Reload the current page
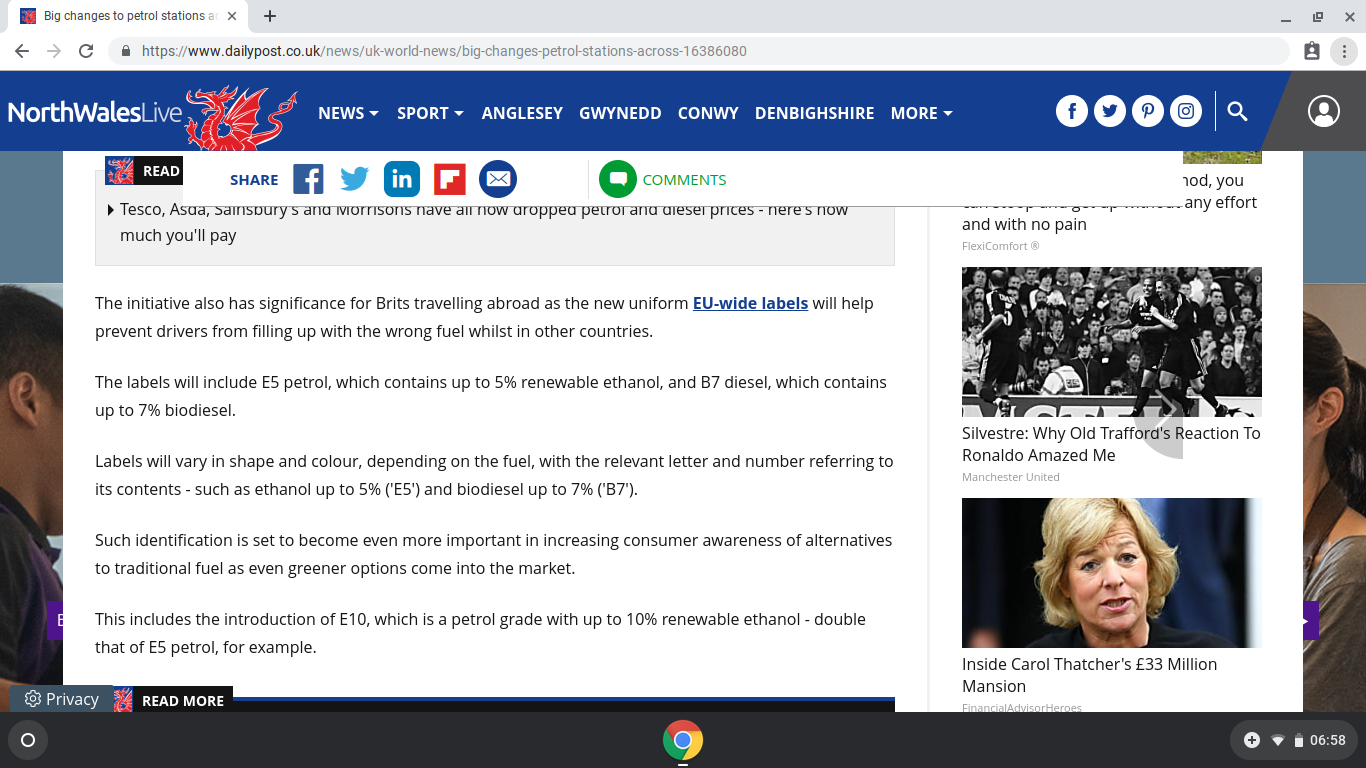Viewport: 1366px width, 768px height. [86, 51]
